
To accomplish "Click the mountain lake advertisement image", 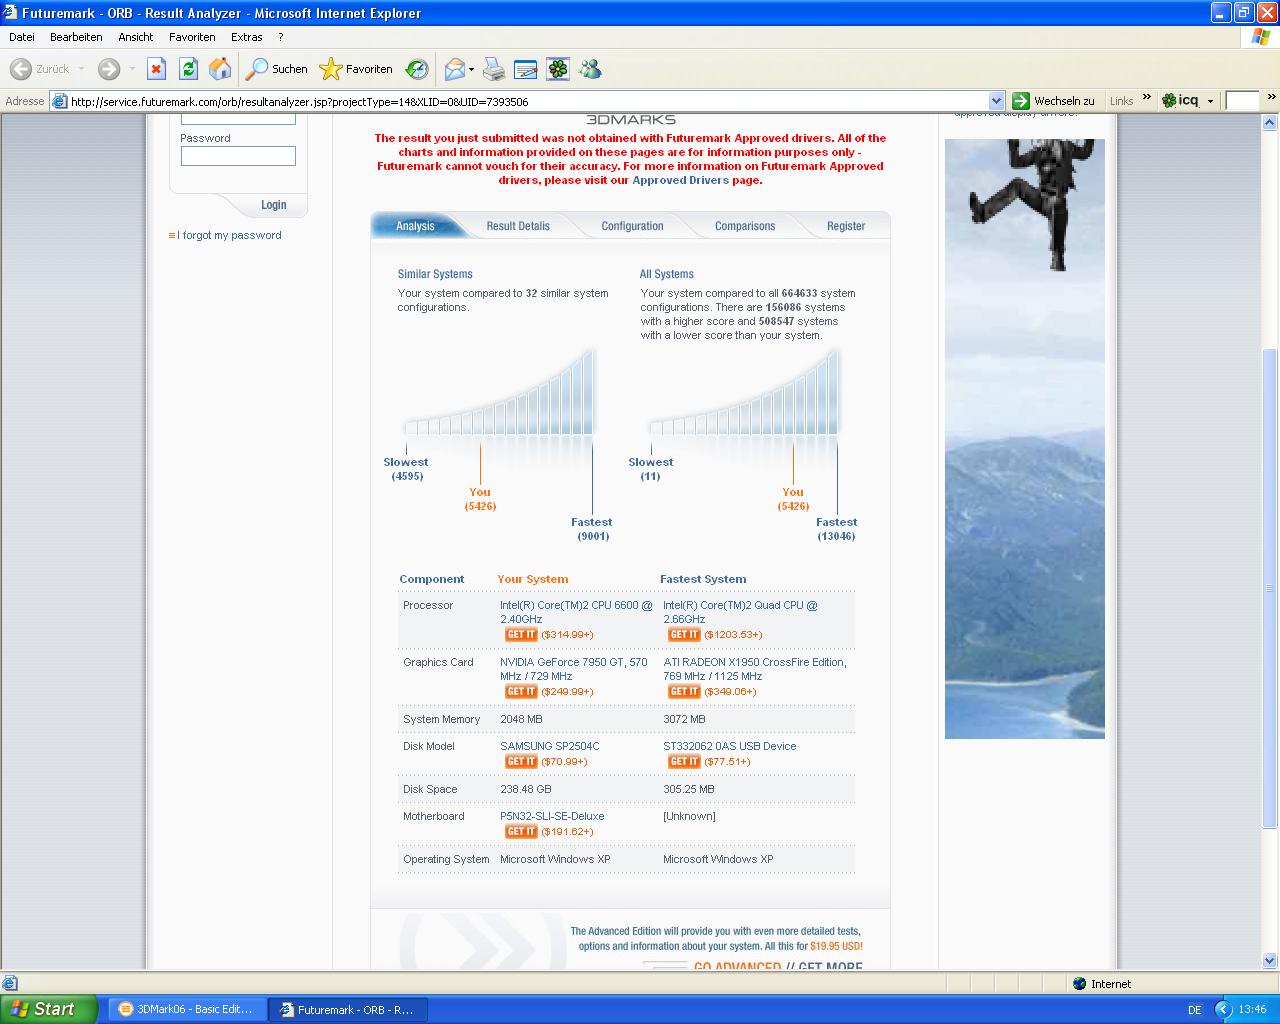I will click(x=1025, y=439).
